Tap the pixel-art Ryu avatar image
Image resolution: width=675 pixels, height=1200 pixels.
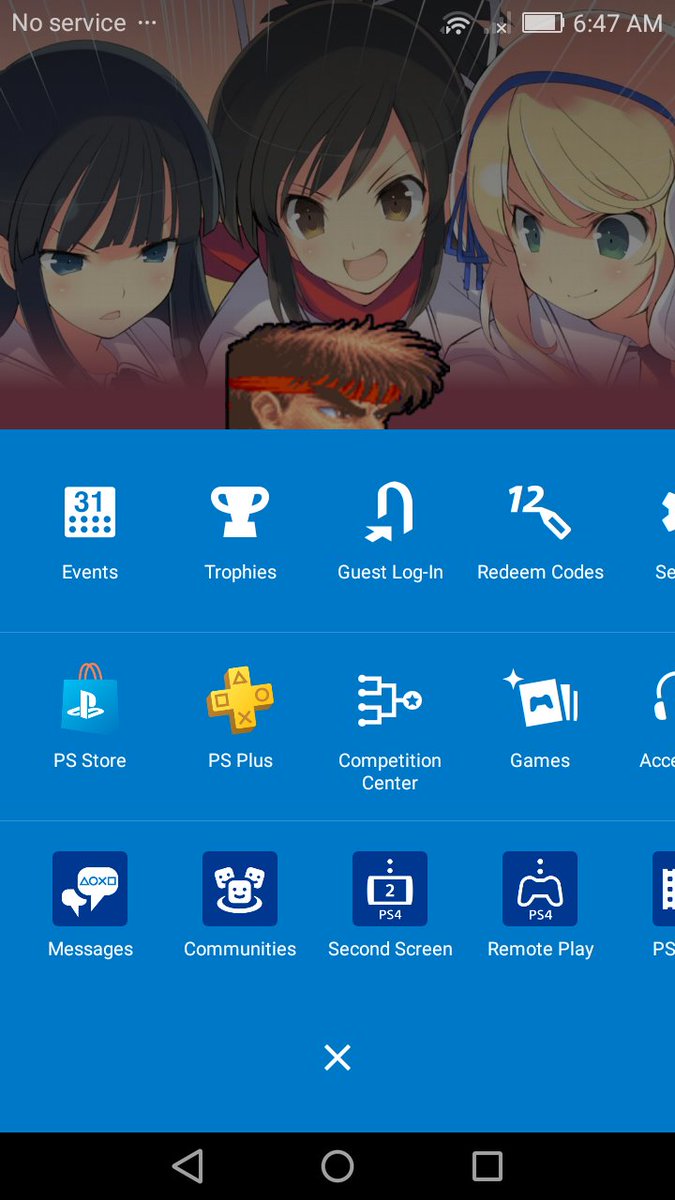[336, 376]
